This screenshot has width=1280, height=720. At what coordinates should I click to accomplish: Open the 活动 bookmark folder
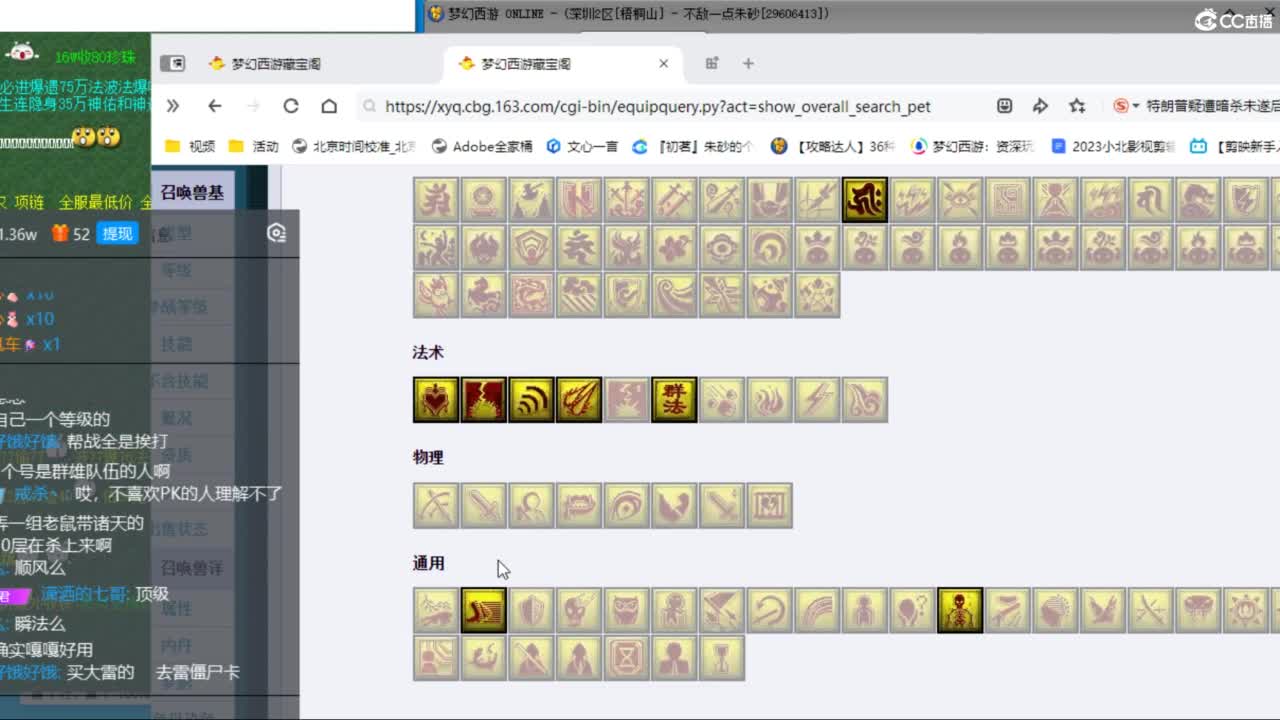[x=253, y=146]
